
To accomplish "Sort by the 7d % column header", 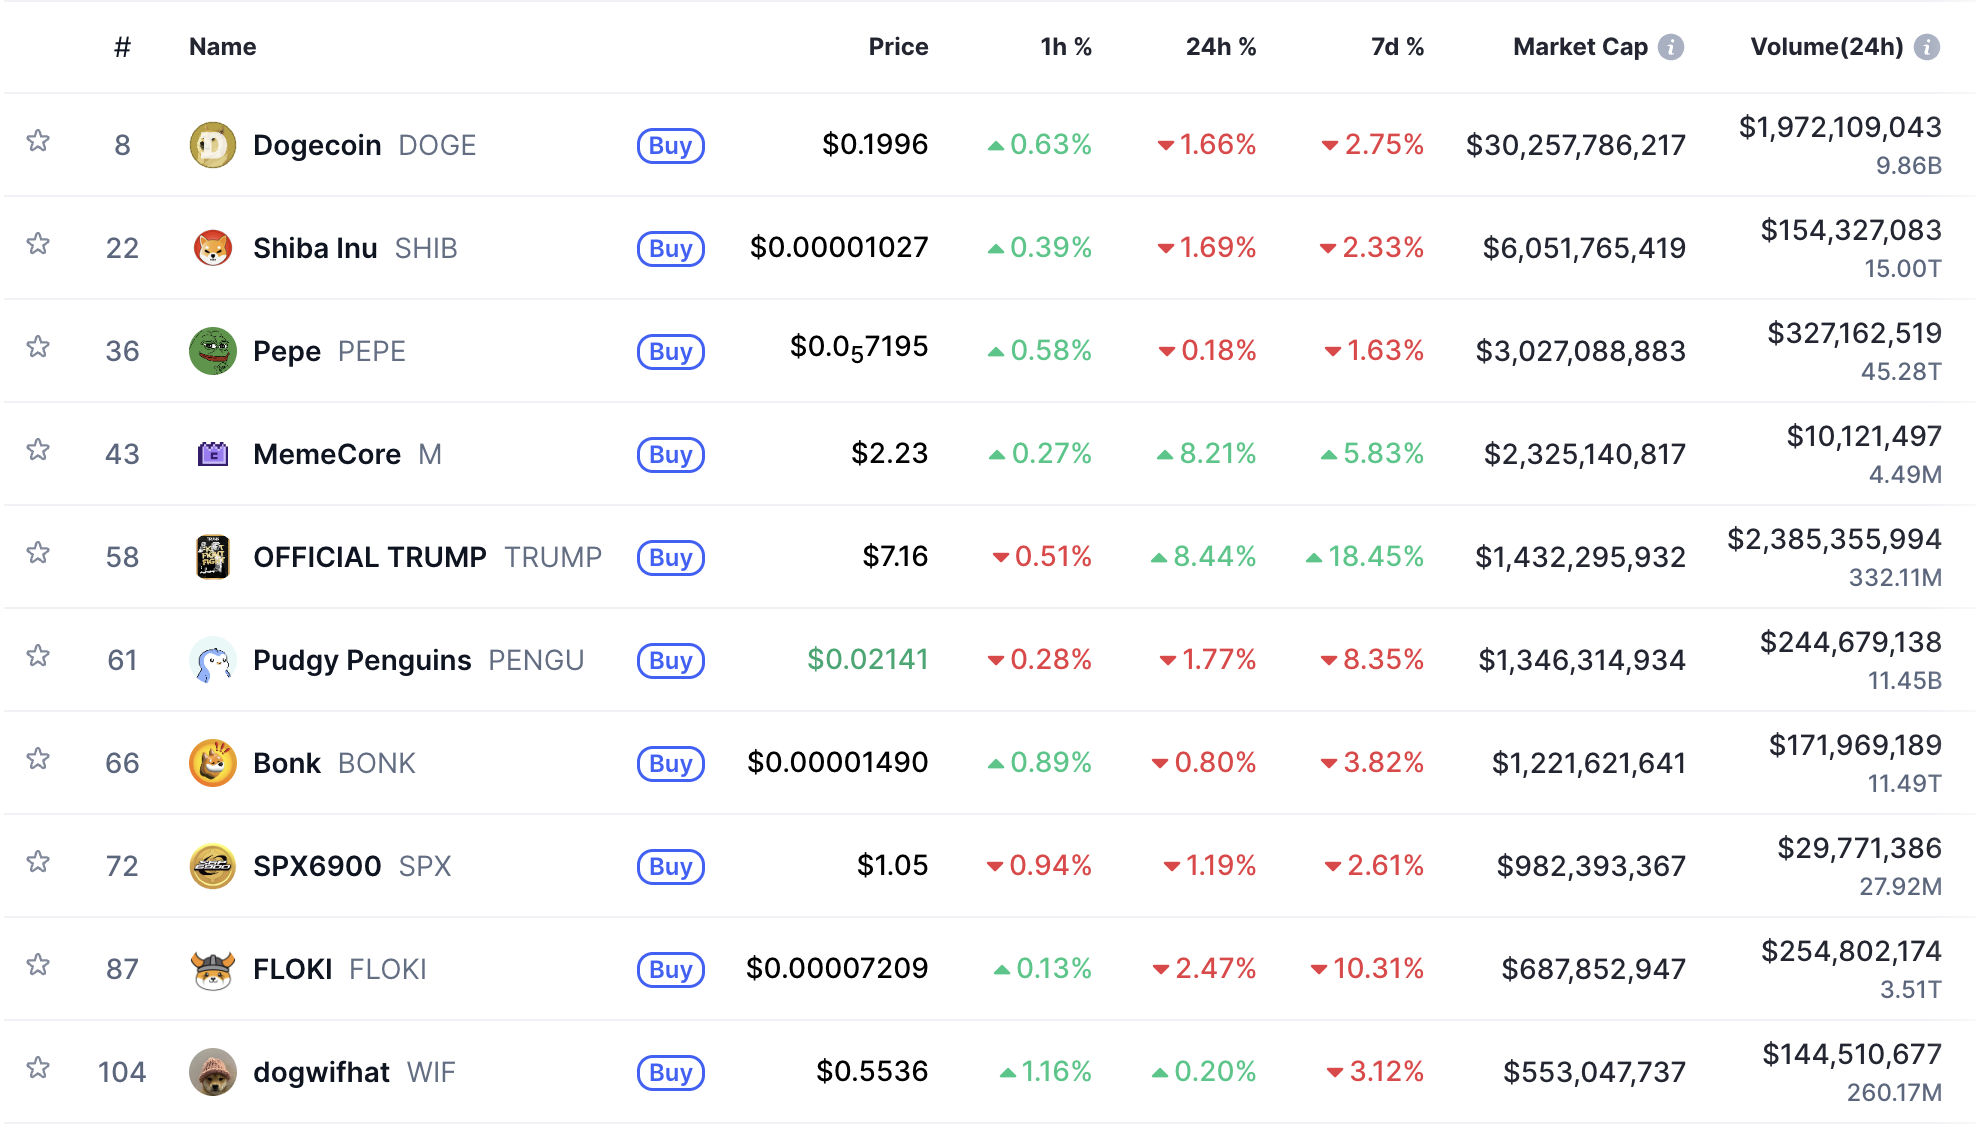I will [1396, 47].
